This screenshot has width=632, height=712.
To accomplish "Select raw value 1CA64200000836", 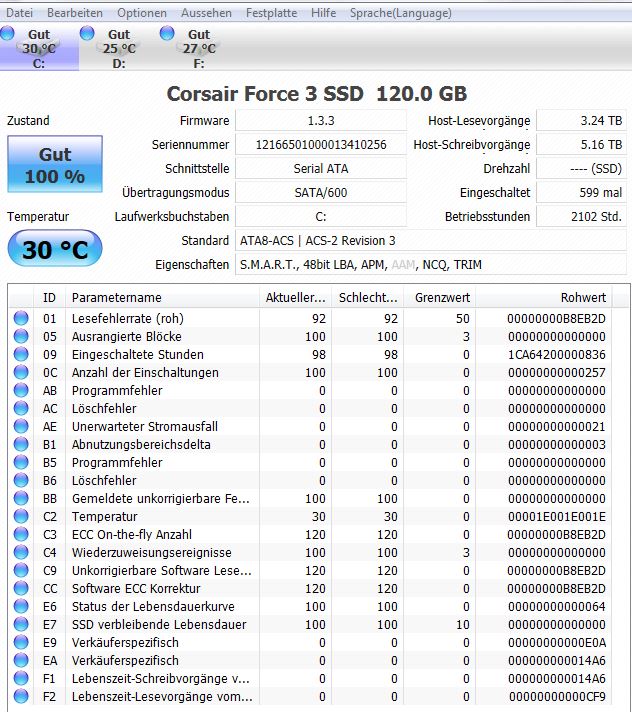I will (557, 355).
